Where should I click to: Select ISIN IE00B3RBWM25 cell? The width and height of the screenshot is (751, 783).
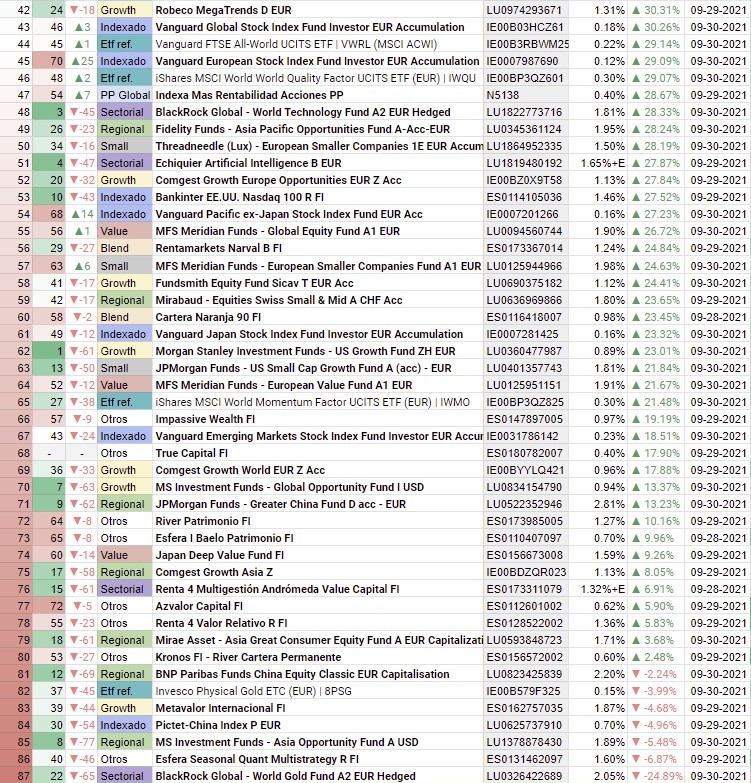(526, 44)
